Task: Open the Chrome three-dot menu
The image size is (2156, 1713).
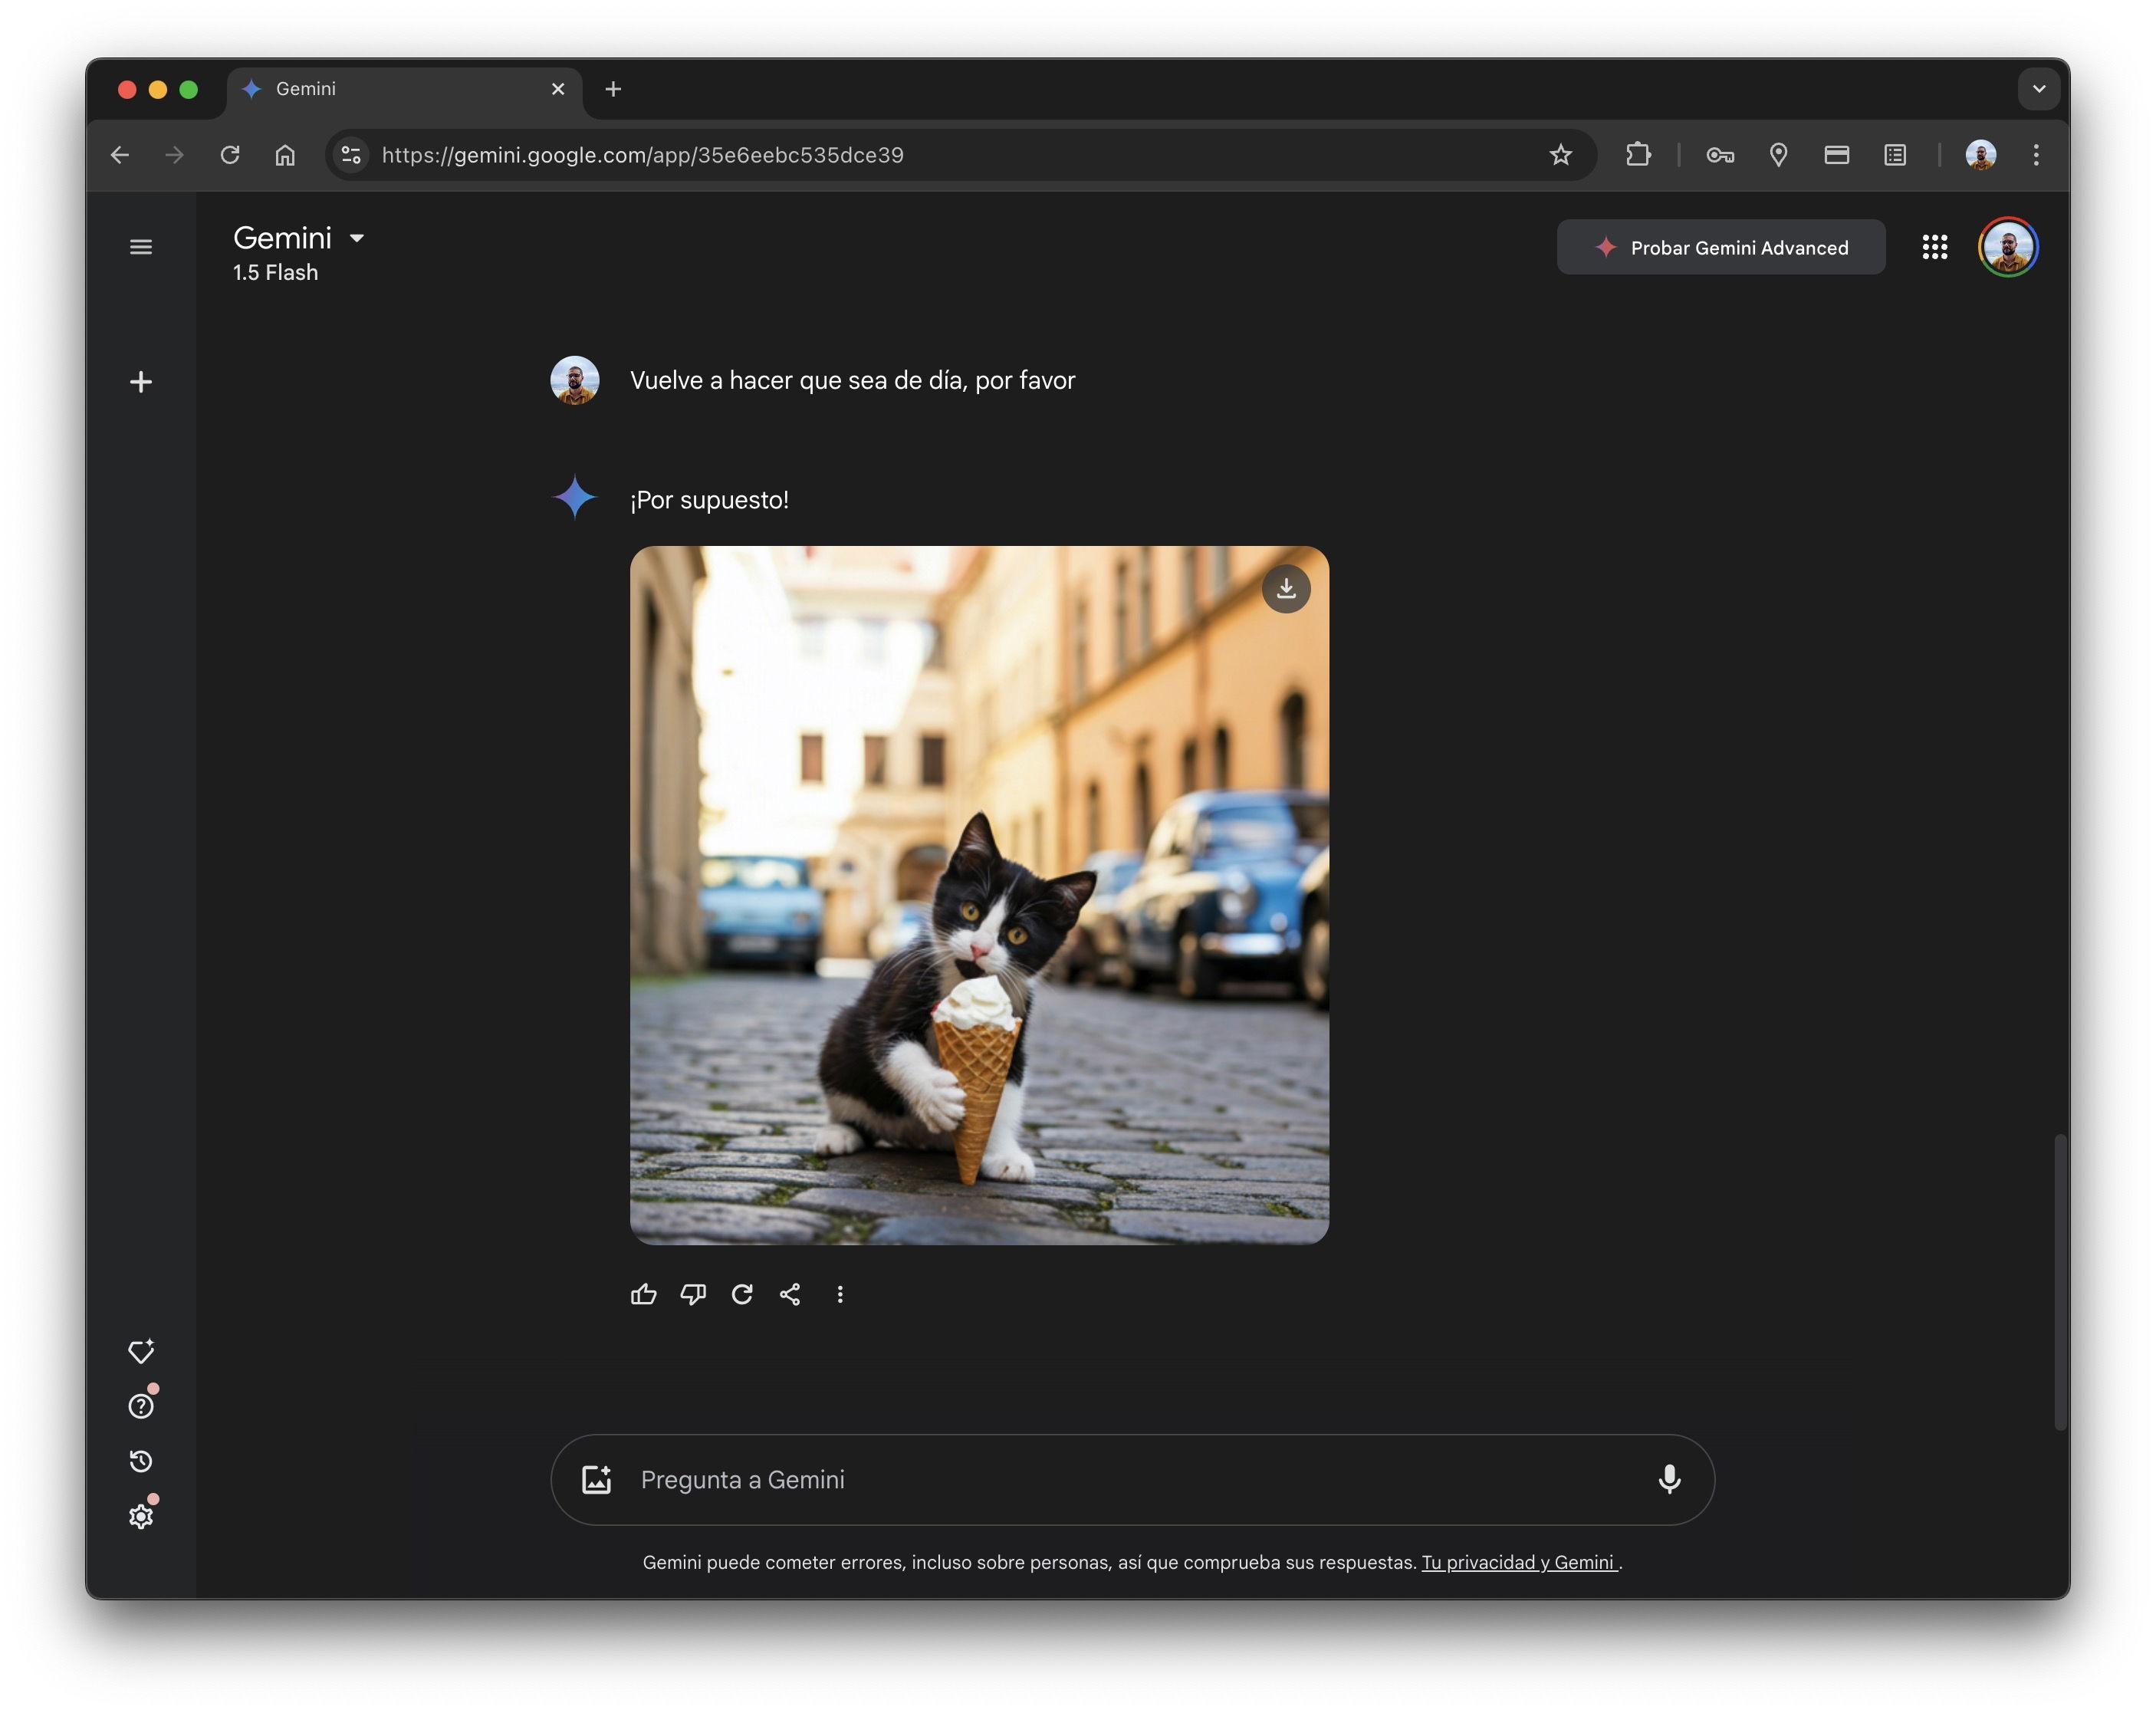Action: (x=2035, y=155)
